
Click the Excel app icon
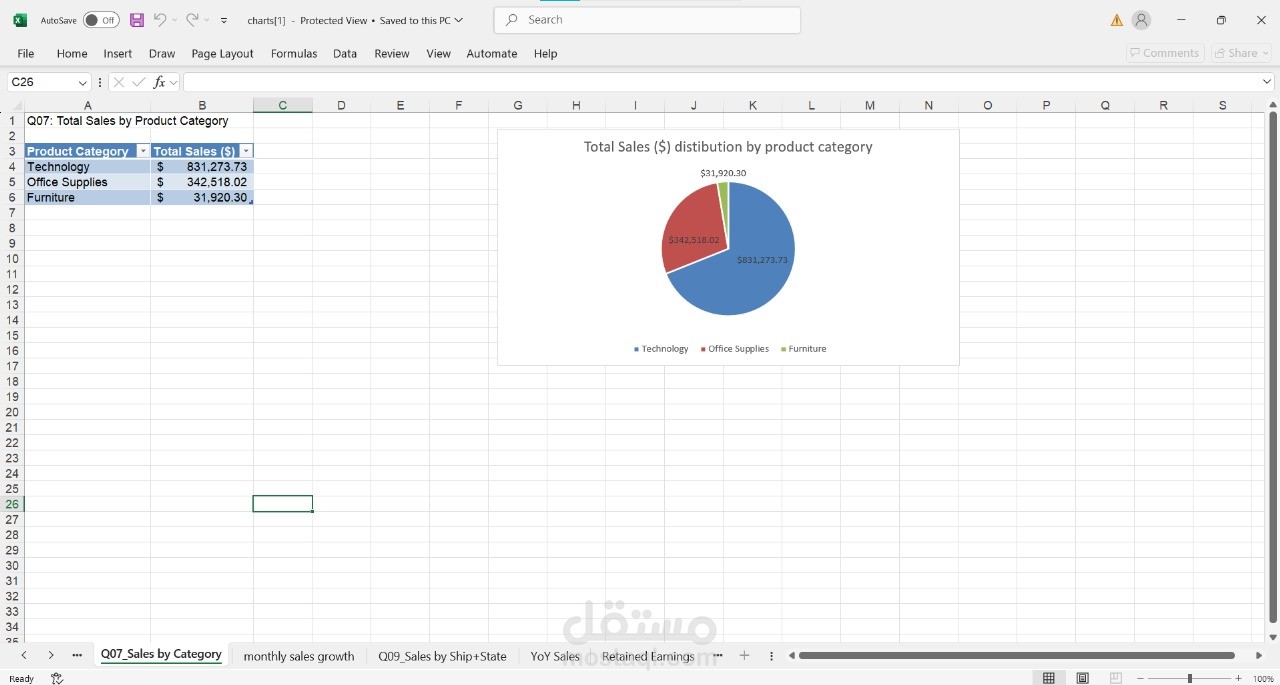pyautogui.click(x=20, y=20)
